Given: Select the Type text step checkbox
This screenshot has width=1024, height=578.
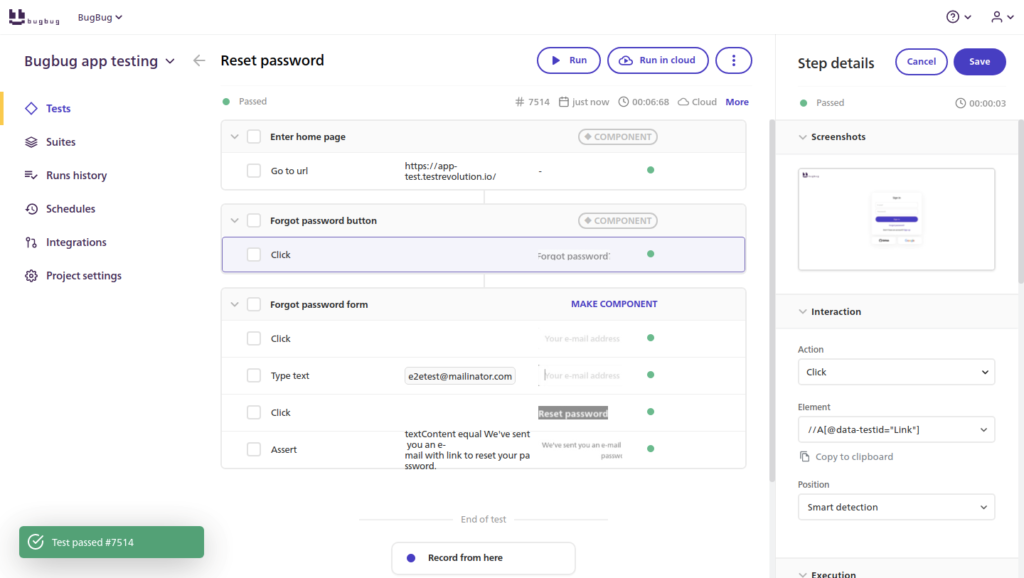Looking at the screenshot, I should click(254, 375).
